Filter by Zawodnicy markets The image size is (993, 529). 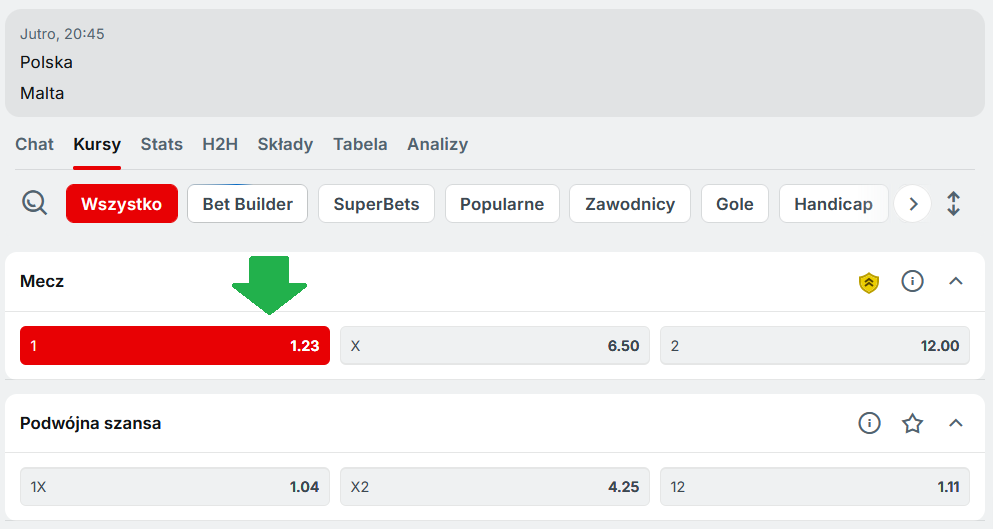630,204
